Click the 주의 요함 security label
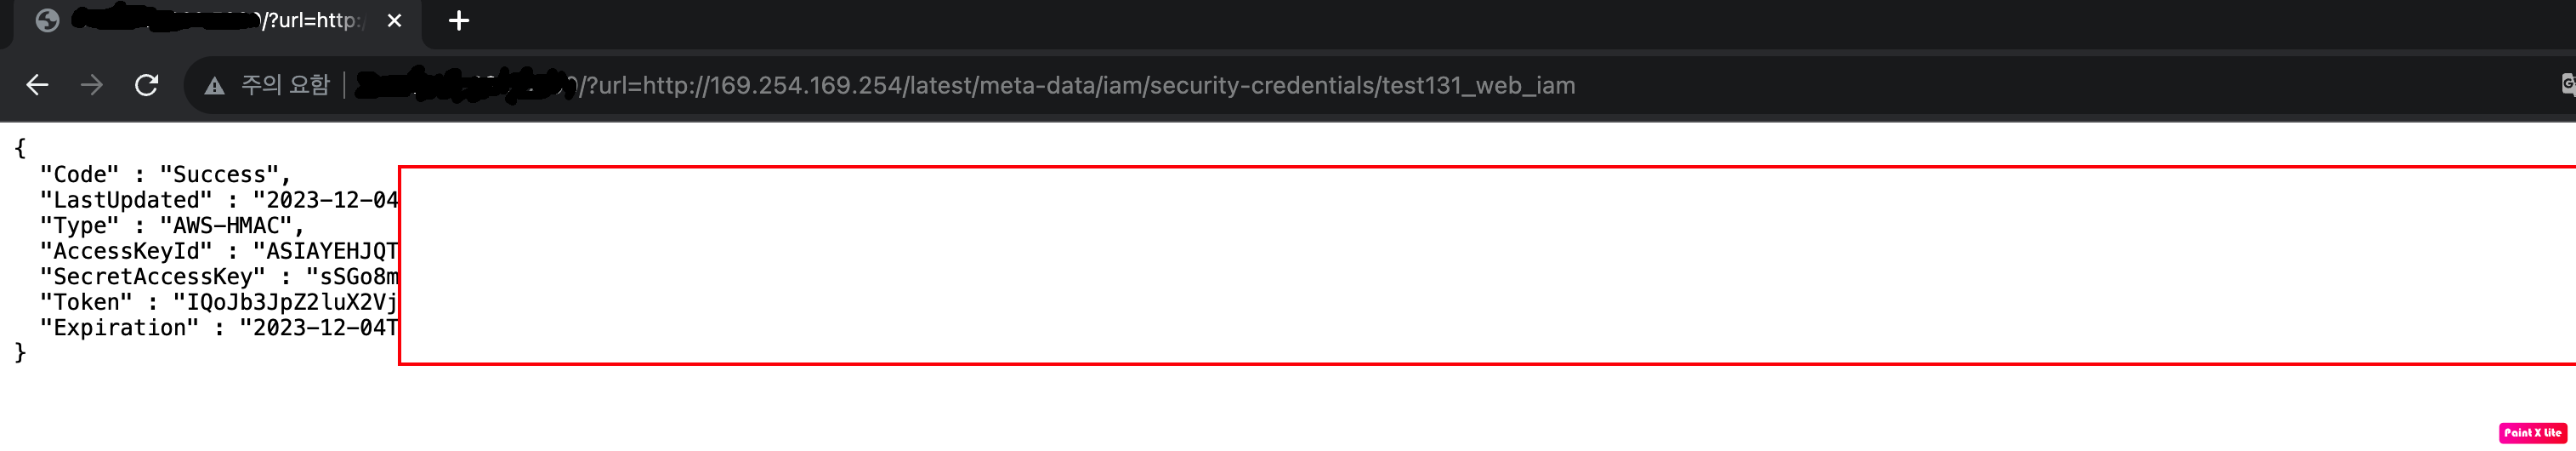The height and width of the screenshot is (451, 2576). pyautogui.click(x=285, y=85)
